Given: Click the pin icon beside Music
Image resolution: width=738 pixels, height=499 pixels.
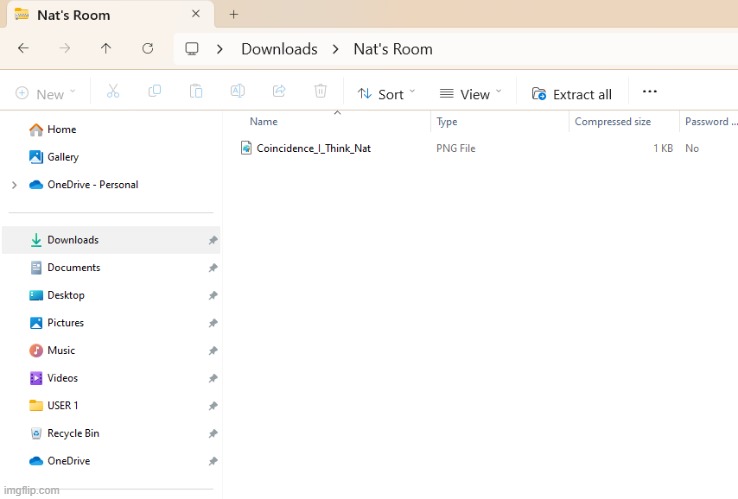Looking at the screenshot, I should [x=213, y=351].
